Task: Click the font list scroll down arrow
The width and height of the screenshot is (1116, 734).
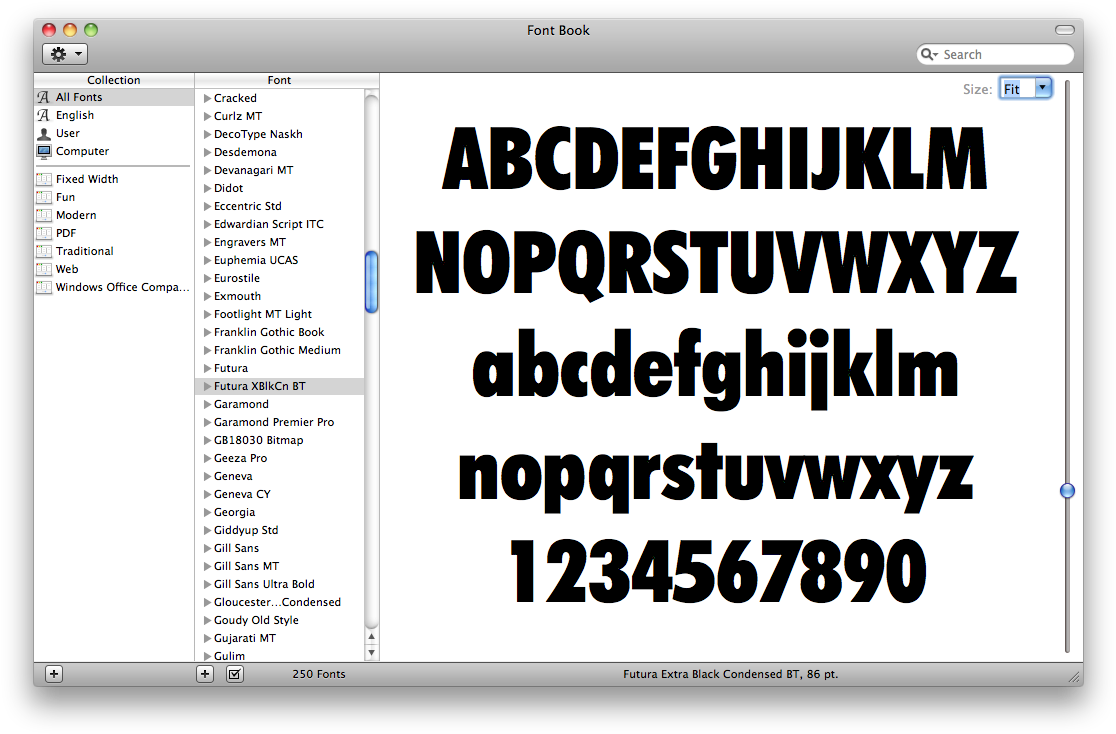Action: click(x=372, y=652)
